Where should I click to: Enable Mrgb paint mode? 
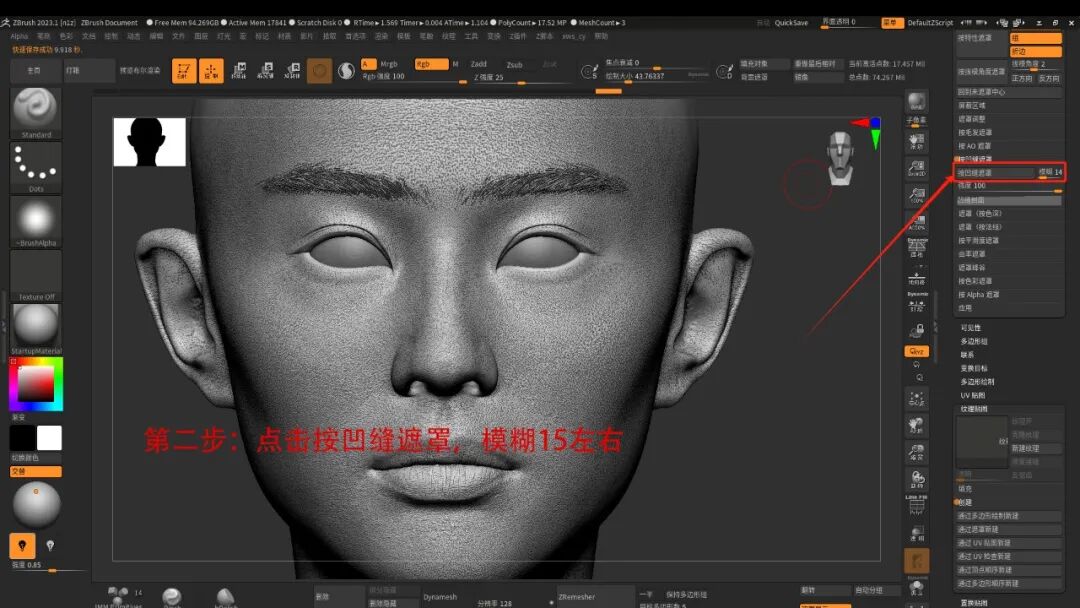click(x=388, y=64)
